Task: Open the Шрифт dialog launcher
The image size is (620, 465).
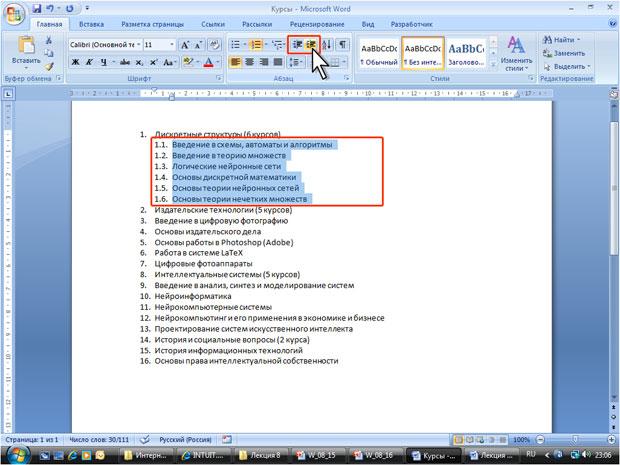Action: pos(219,78)
